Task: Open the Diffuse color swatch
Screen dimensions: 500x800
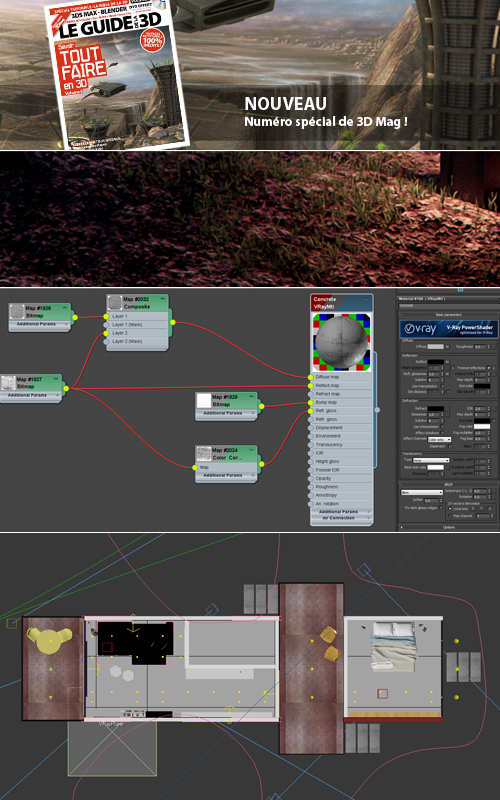Action: click(x=436, y=346)
